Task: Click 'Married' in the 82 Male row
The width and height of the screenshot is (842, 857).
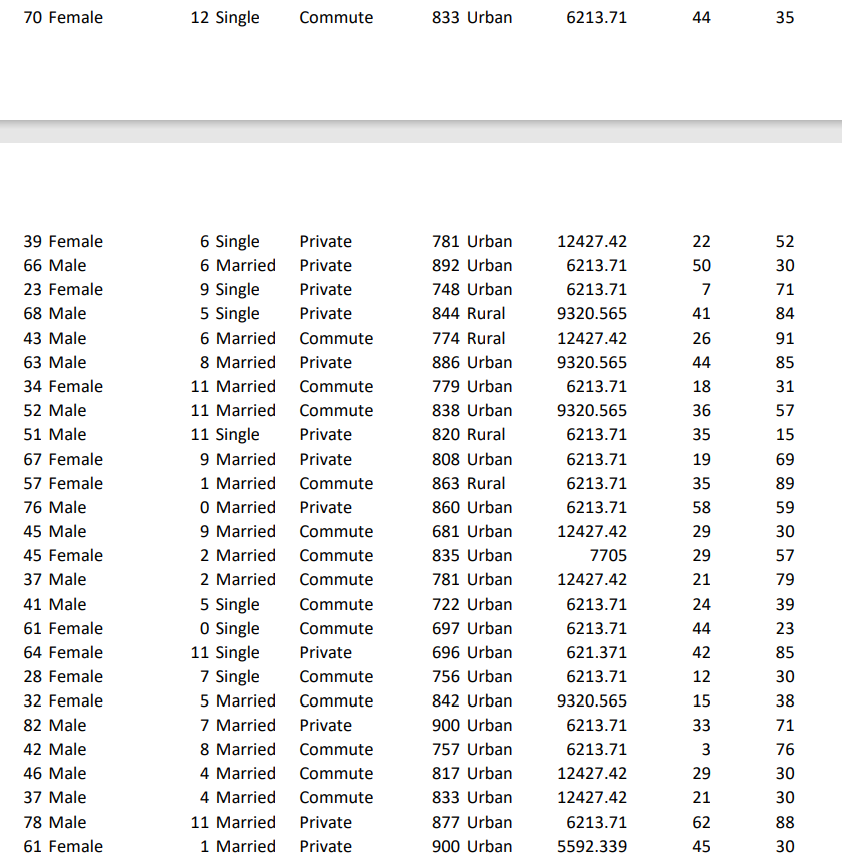Action: [246, 725]
